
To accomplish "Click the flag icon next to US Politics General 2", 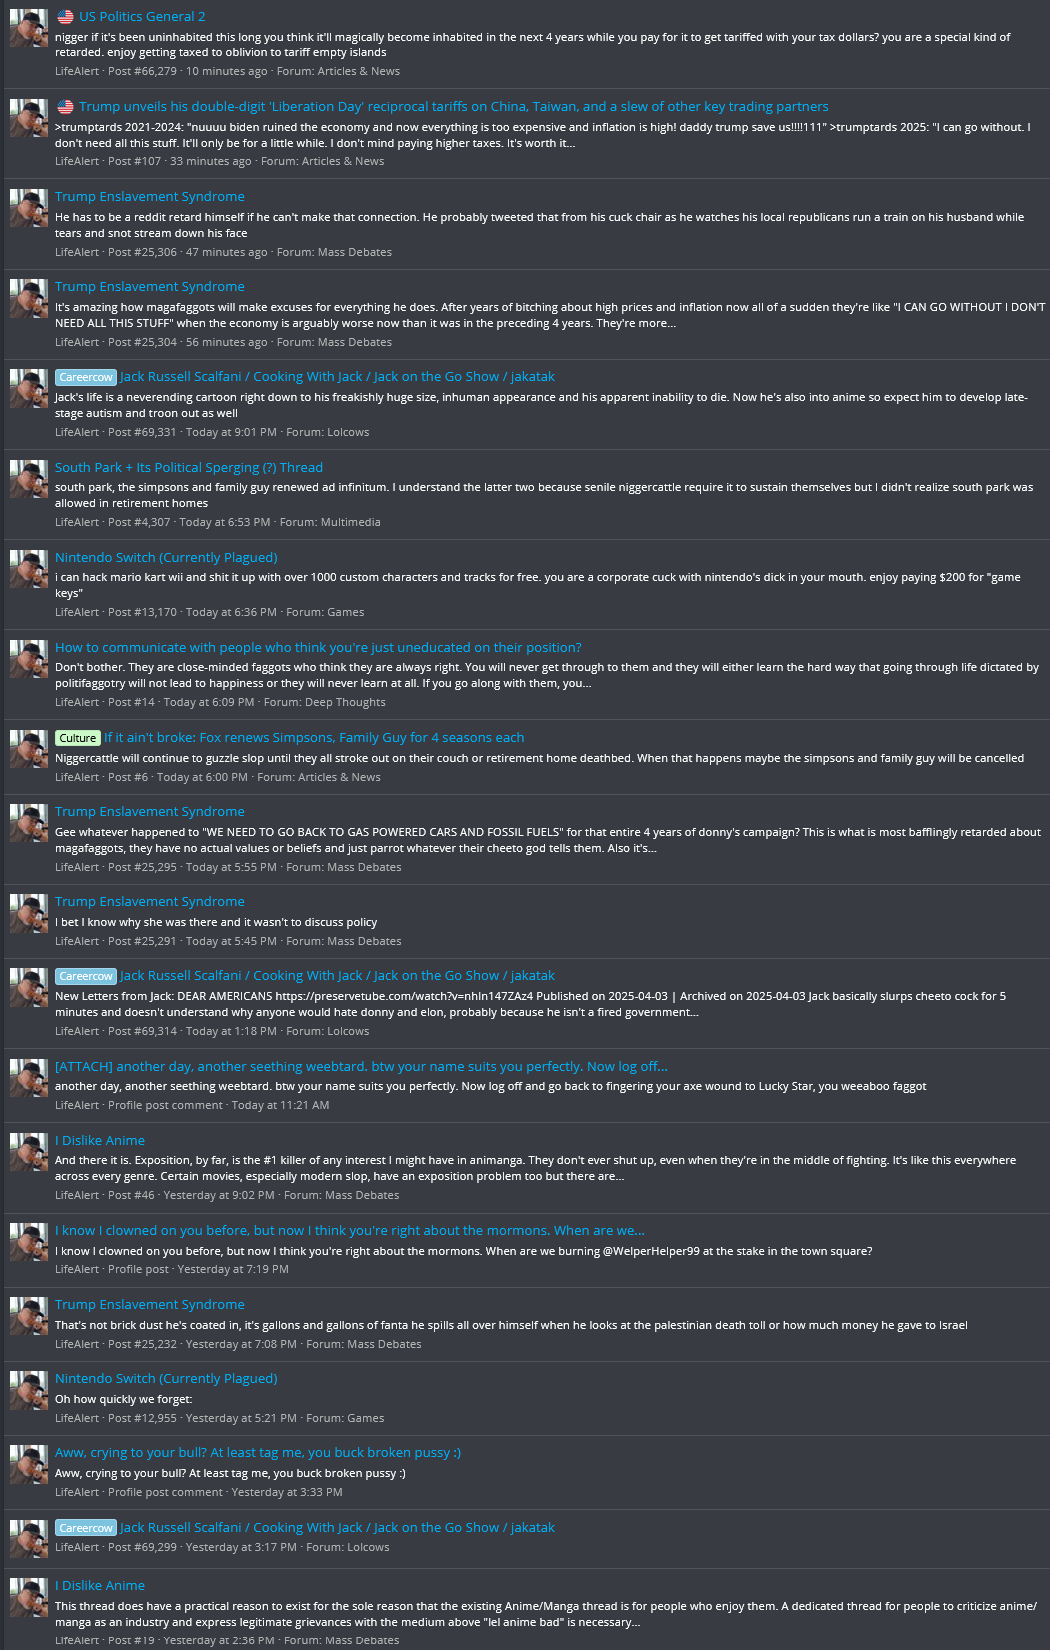I will tap(65, 16).
